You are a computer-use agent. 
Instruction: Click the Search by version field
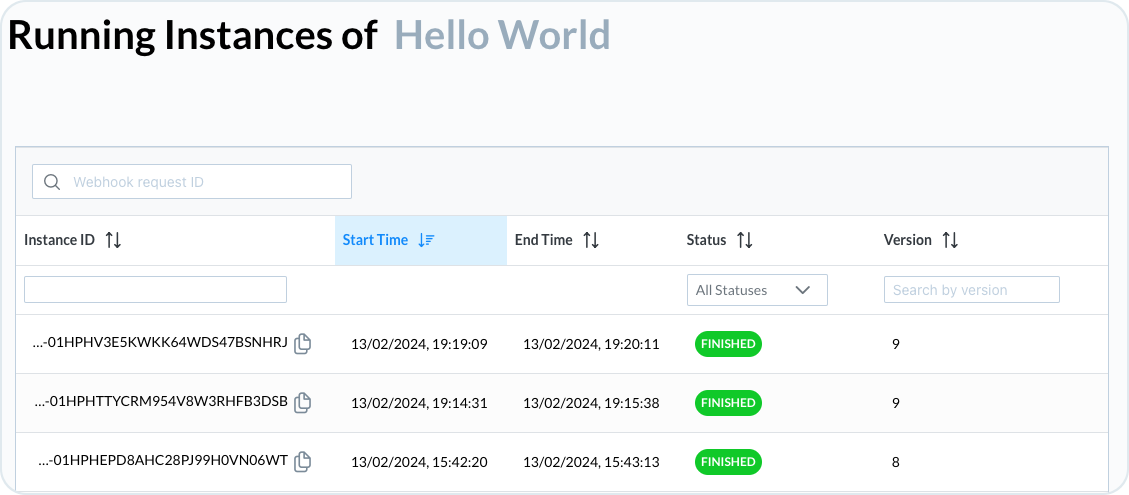pos(971,290)
